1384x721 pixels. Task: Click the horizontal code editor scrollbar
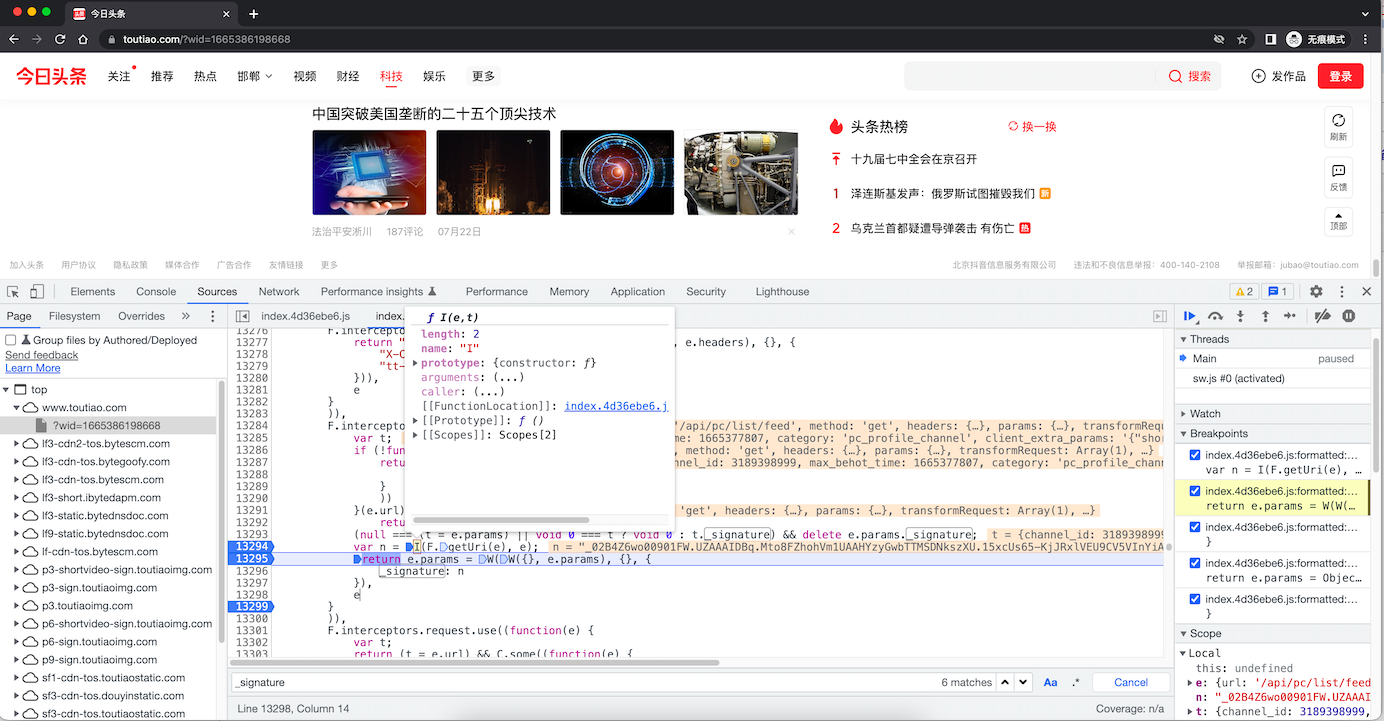point(475,662)
